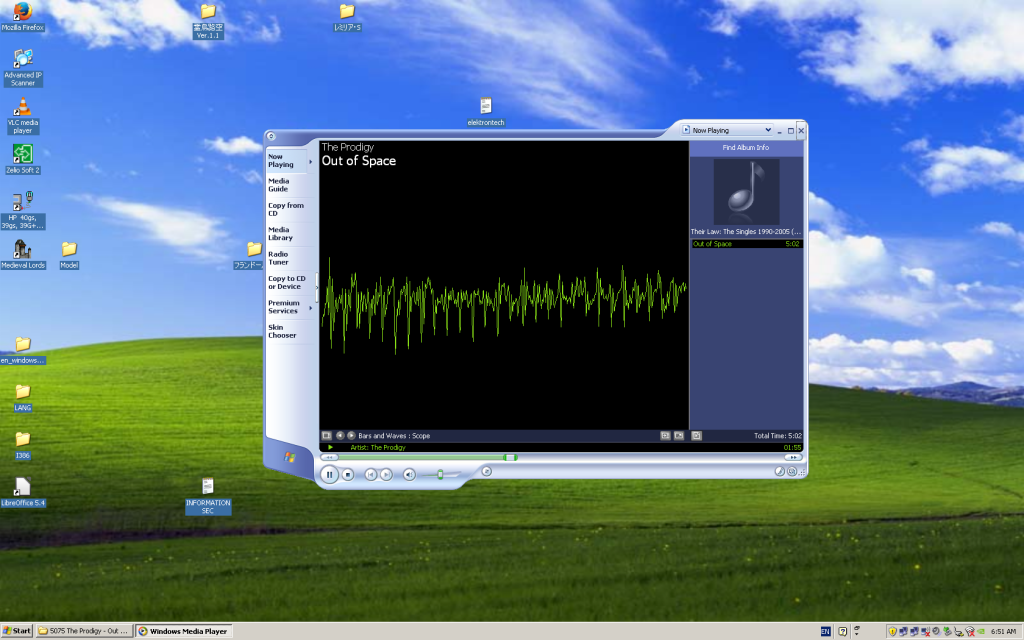1024x640 pixels.
Task: Mute the sound with the speaker button
Action: [409, 474]
